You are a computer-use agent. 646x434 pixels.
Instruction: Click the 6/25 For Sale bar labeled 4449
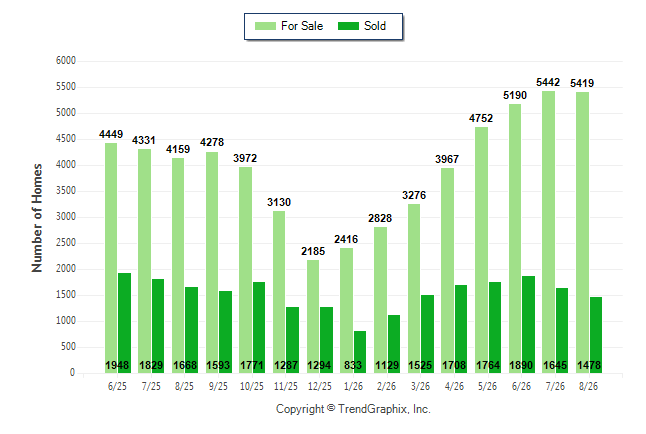coord(111,258)
